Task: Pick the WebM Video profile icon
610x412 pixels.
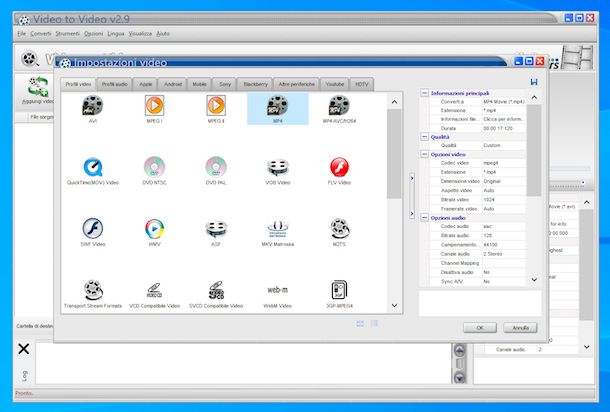Action: click(277, 290)
